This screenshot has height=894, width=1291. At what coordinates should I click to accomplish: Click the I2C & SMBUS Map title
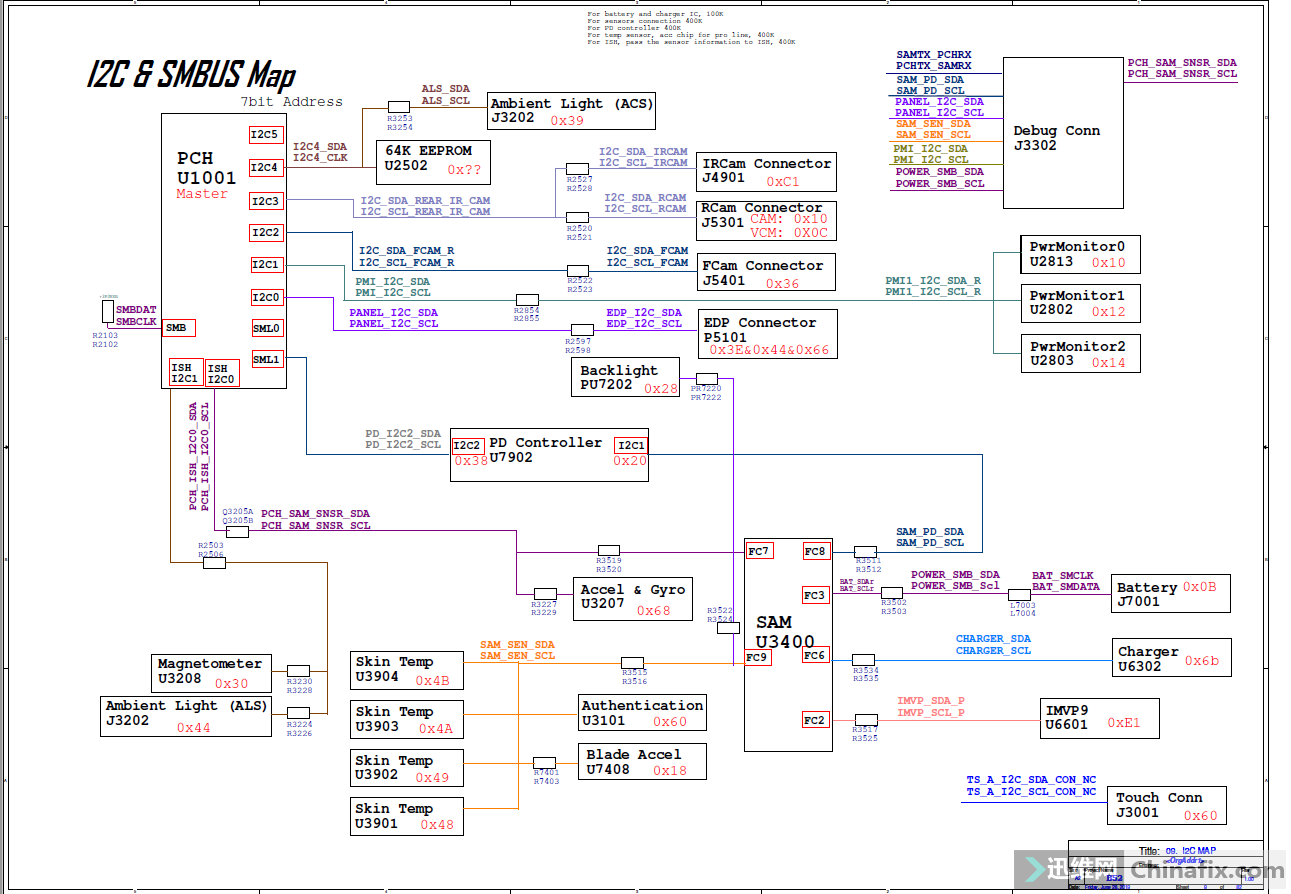pos(191,75)
